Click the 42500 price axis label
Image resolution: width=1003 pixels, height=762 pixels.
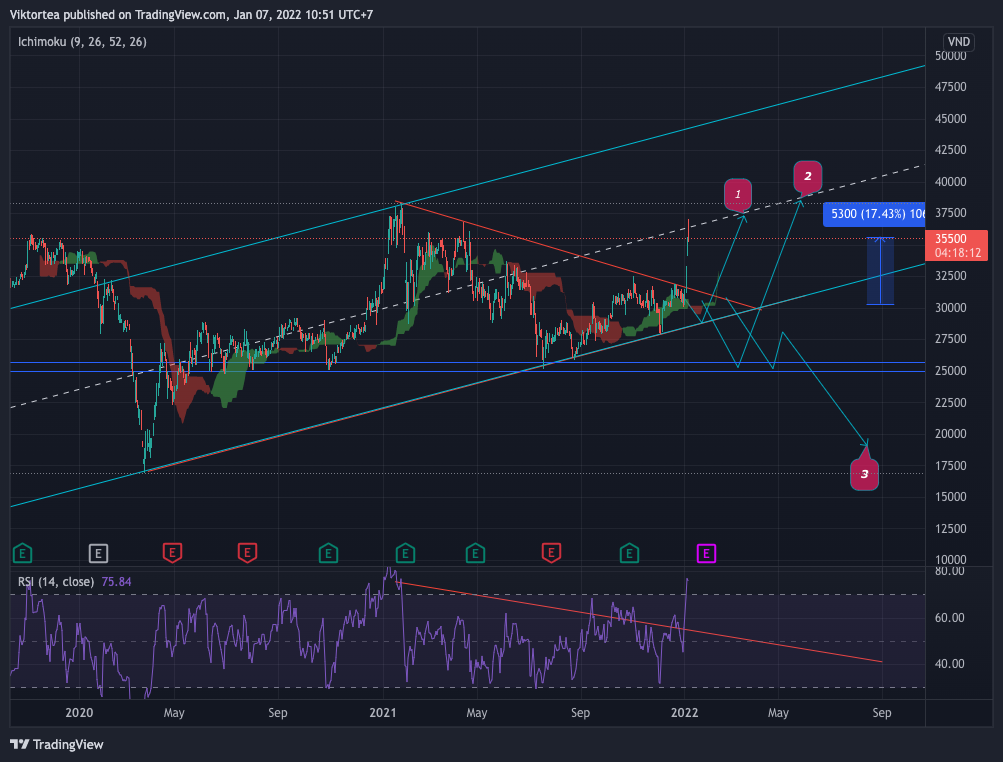tap(951, 150)
